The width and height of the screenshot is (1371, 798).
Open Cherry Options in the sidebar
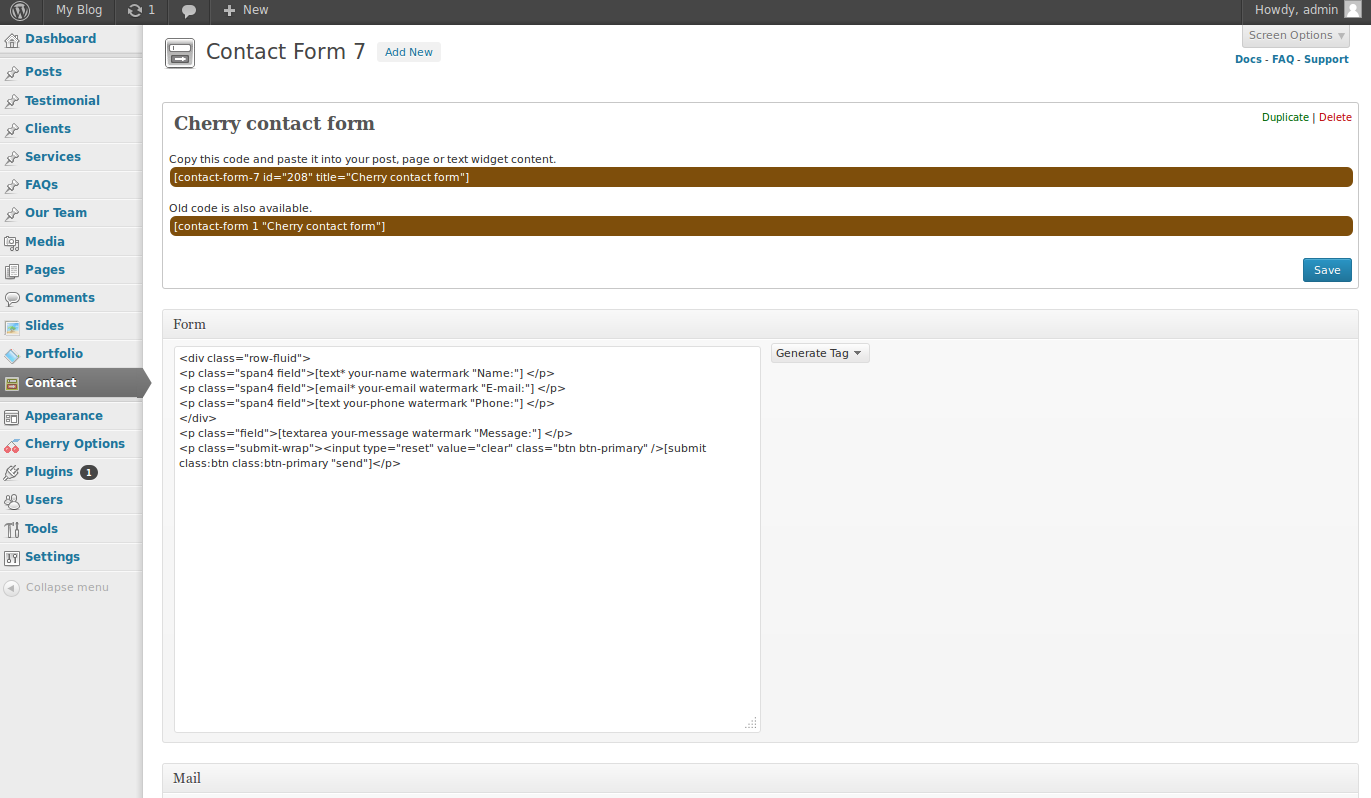[x=75, y=443]
